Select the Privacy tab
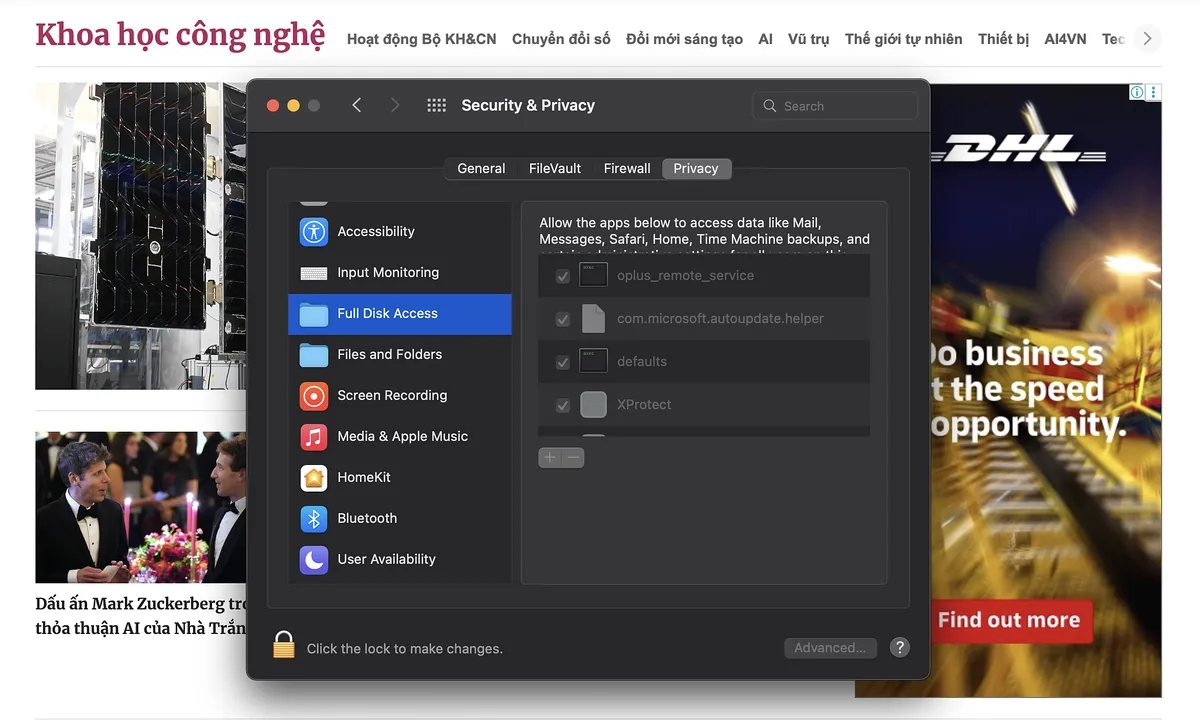 696,169
